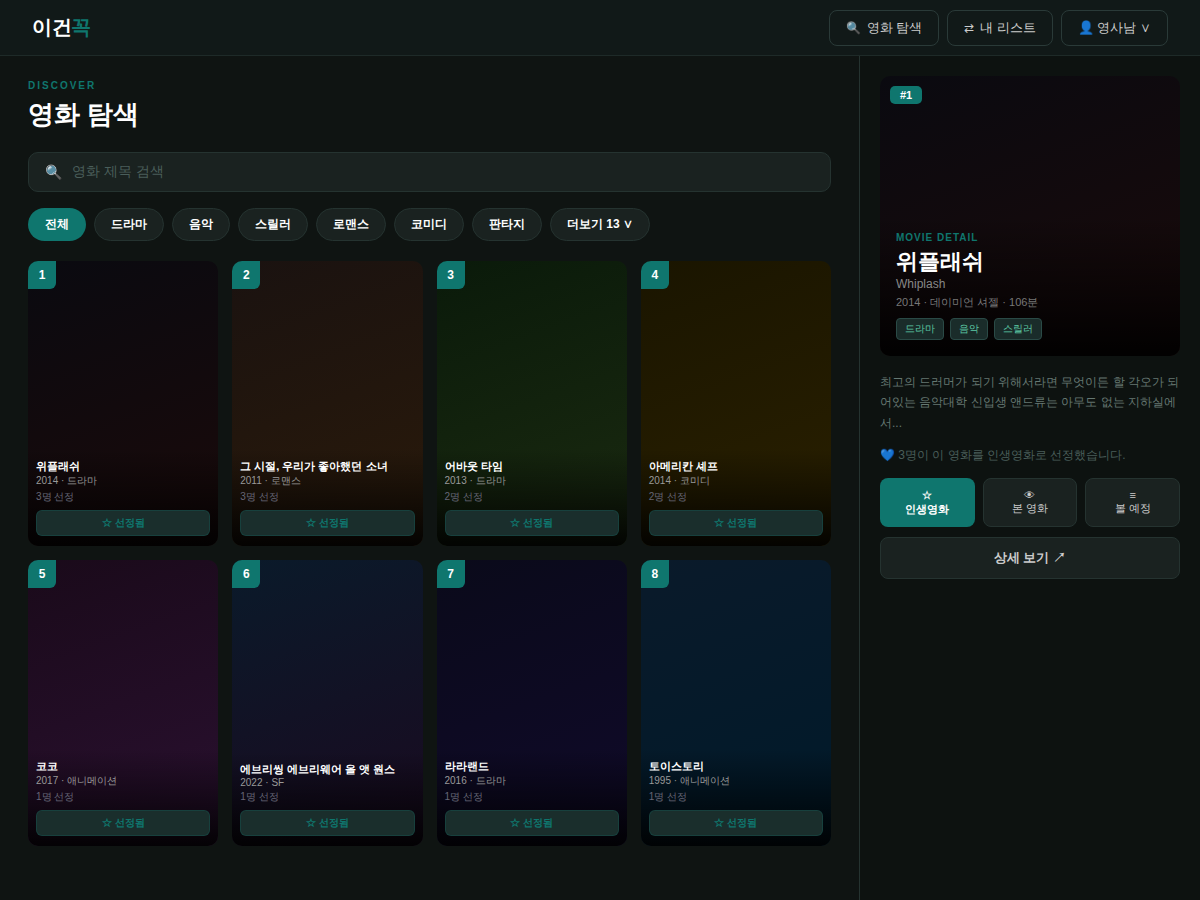The height and width of the screenshot is (900, 1200).
Task: Select the 전체 genre filter chip
Action: coord(57,224)
